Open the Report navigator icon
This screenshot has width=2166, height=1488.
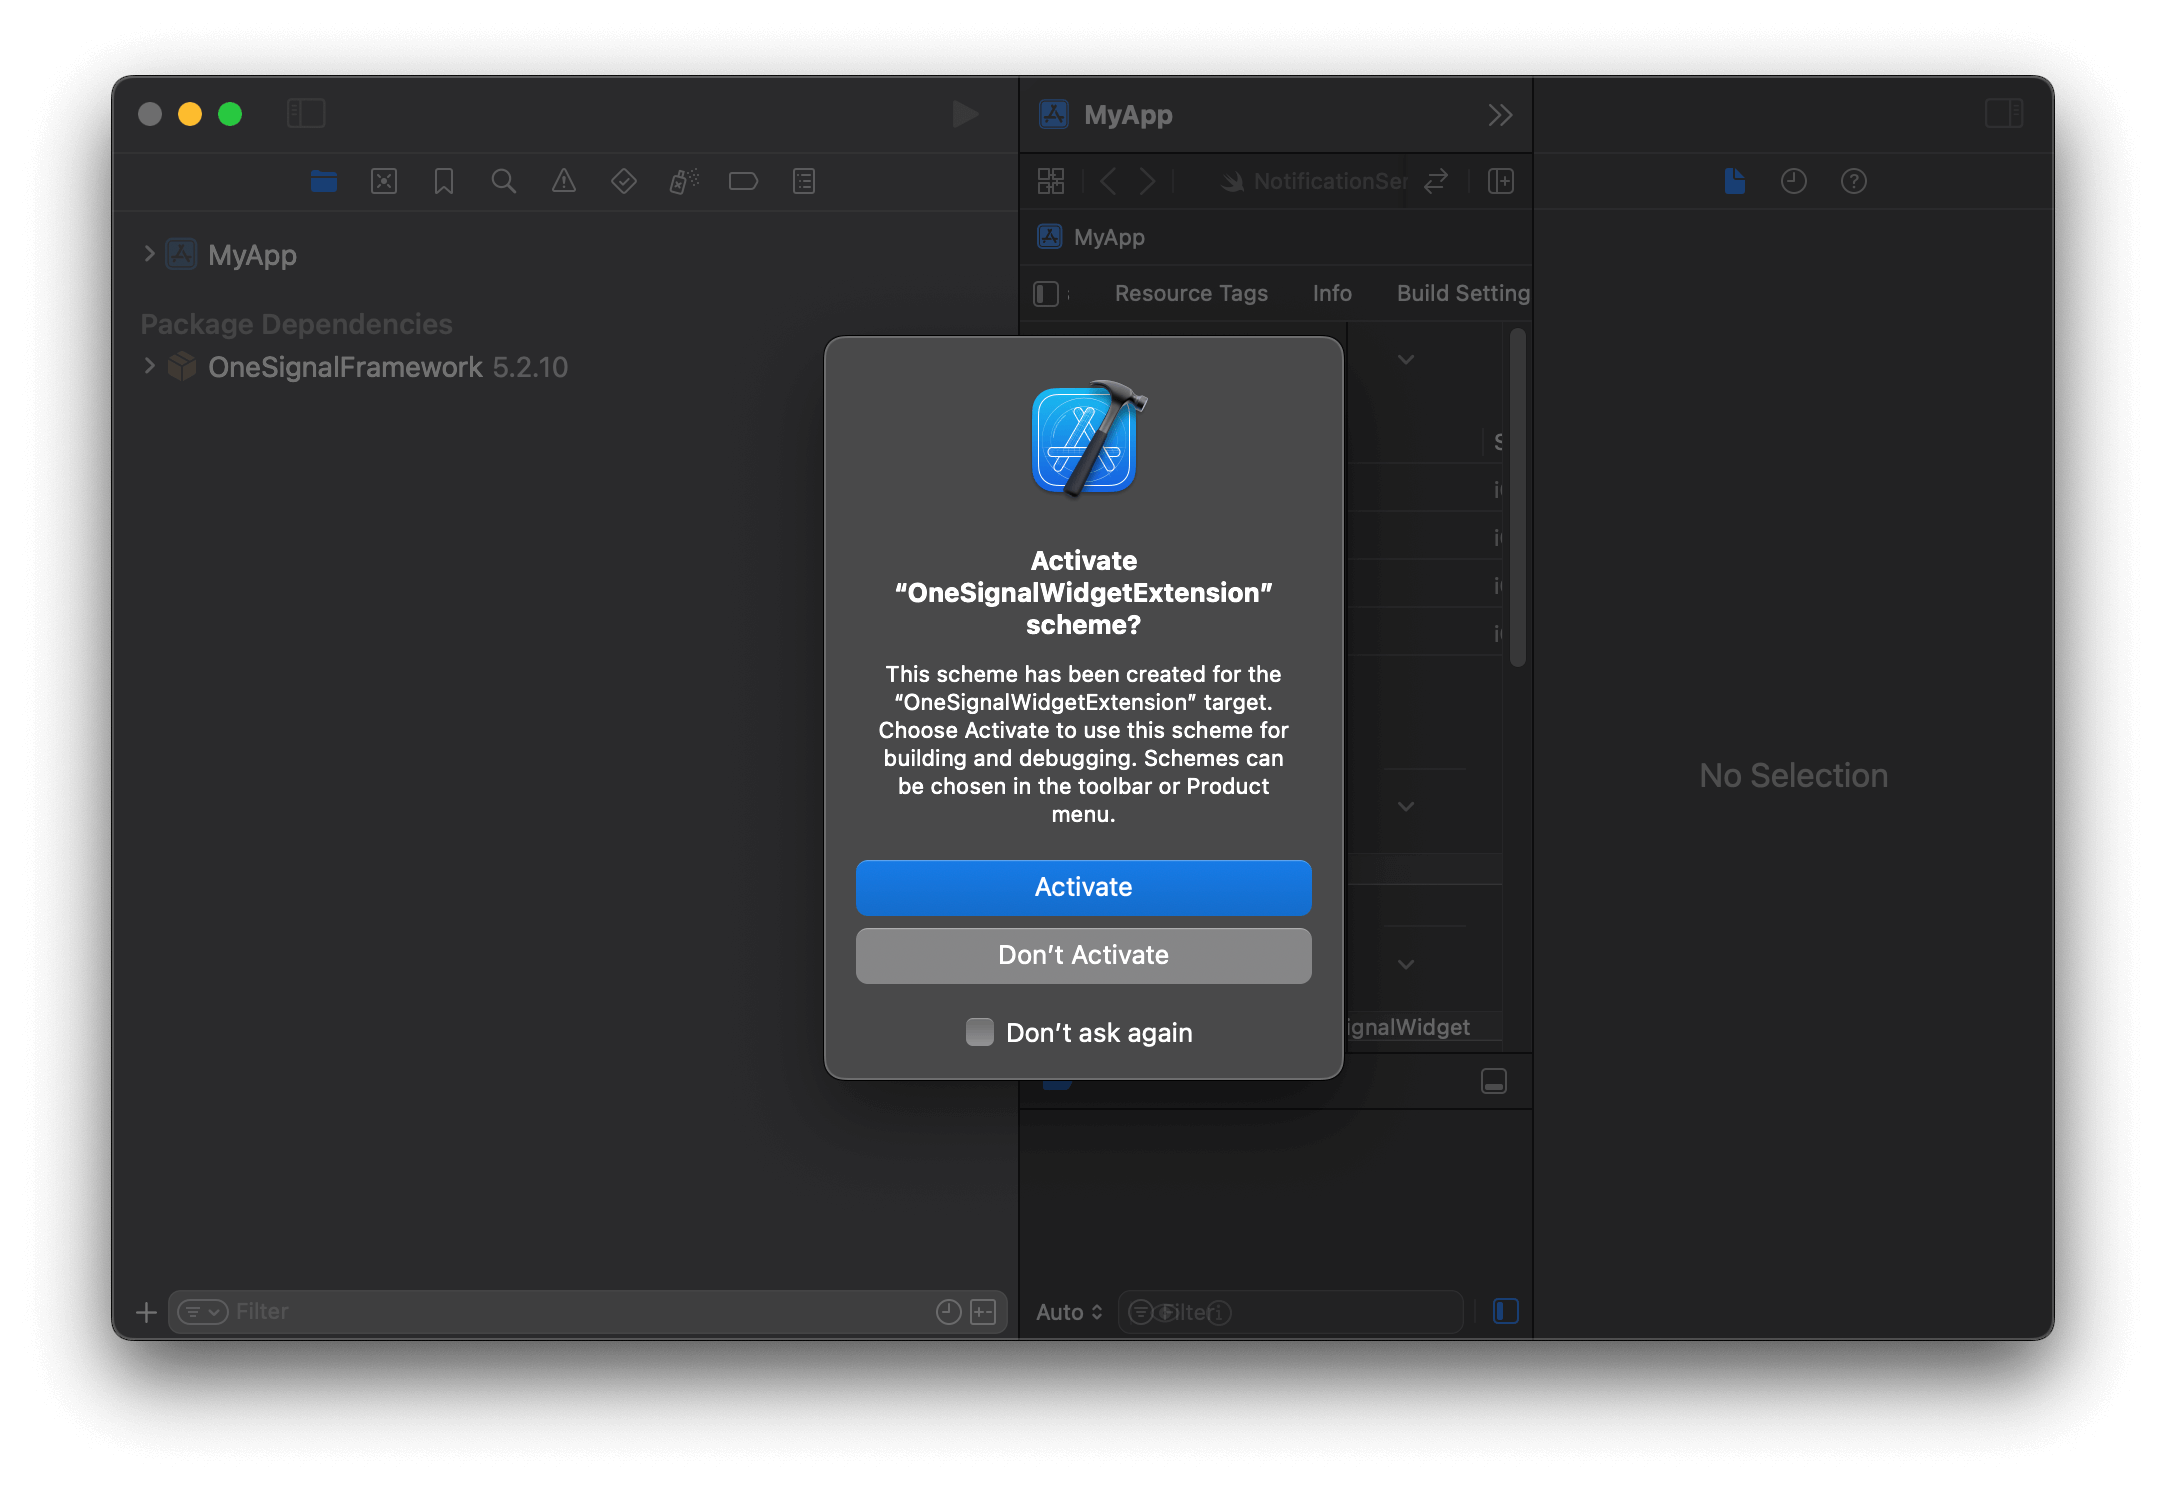pyautogui.click(x=804, y=181)
